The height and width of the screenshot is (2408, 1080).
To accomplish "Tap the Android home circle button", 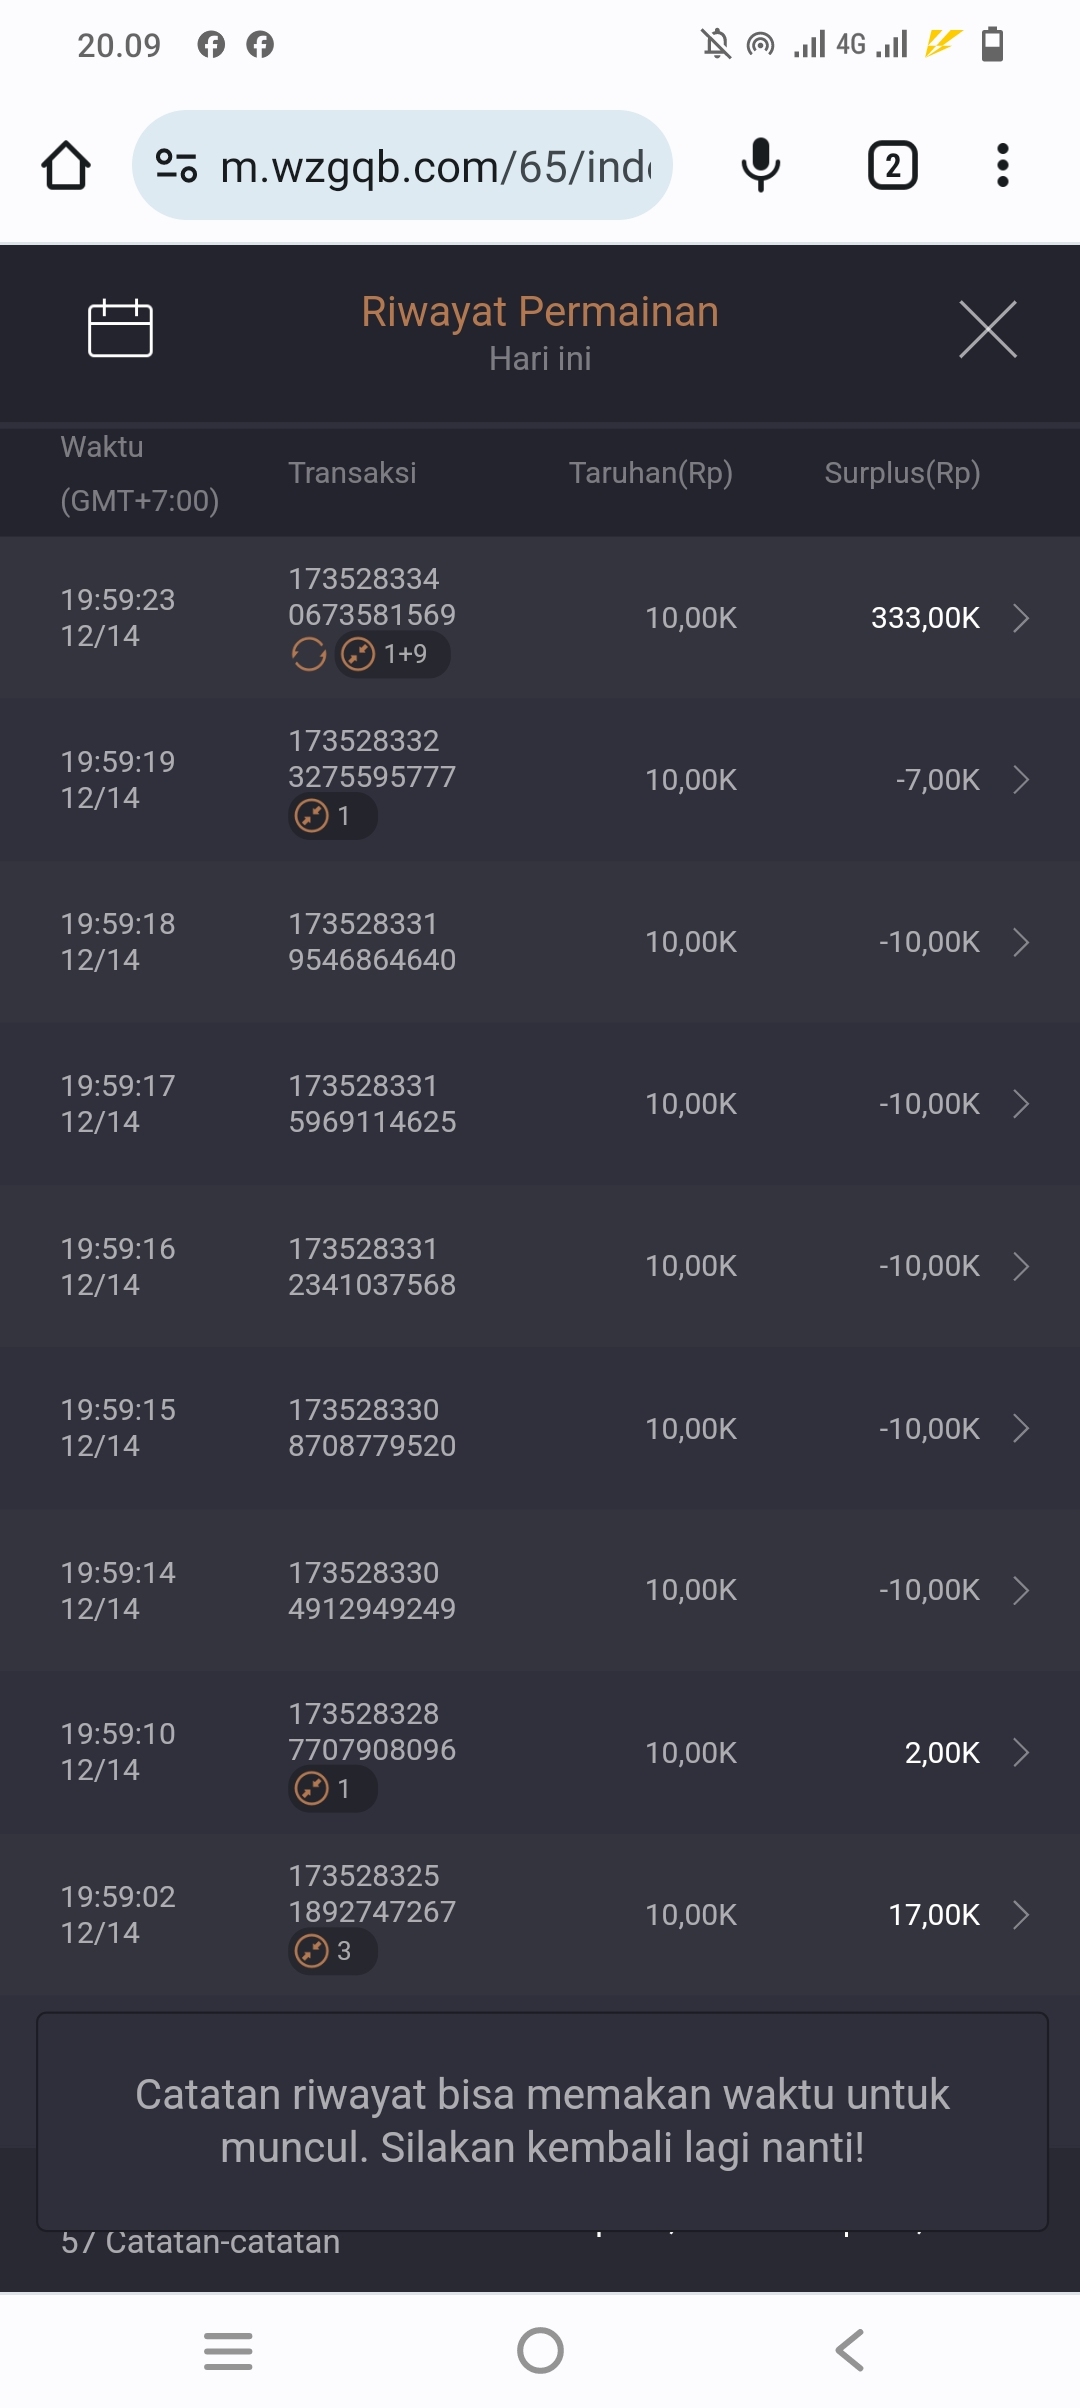I will [540, 2350].
